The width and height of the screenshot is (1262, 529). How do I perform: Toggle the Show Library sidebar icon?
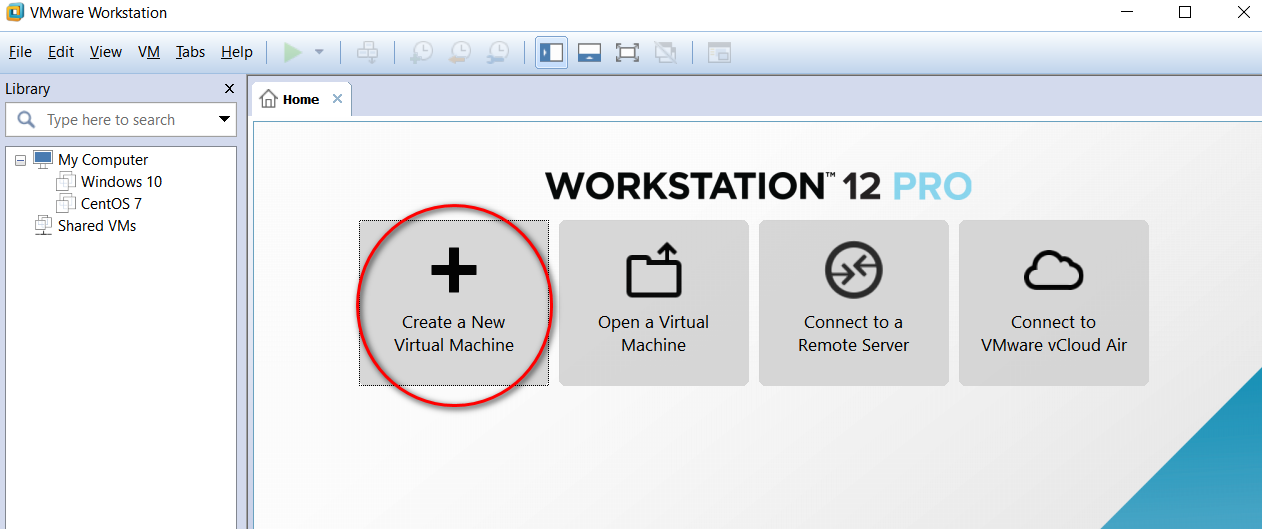click(x=551, y=52)
